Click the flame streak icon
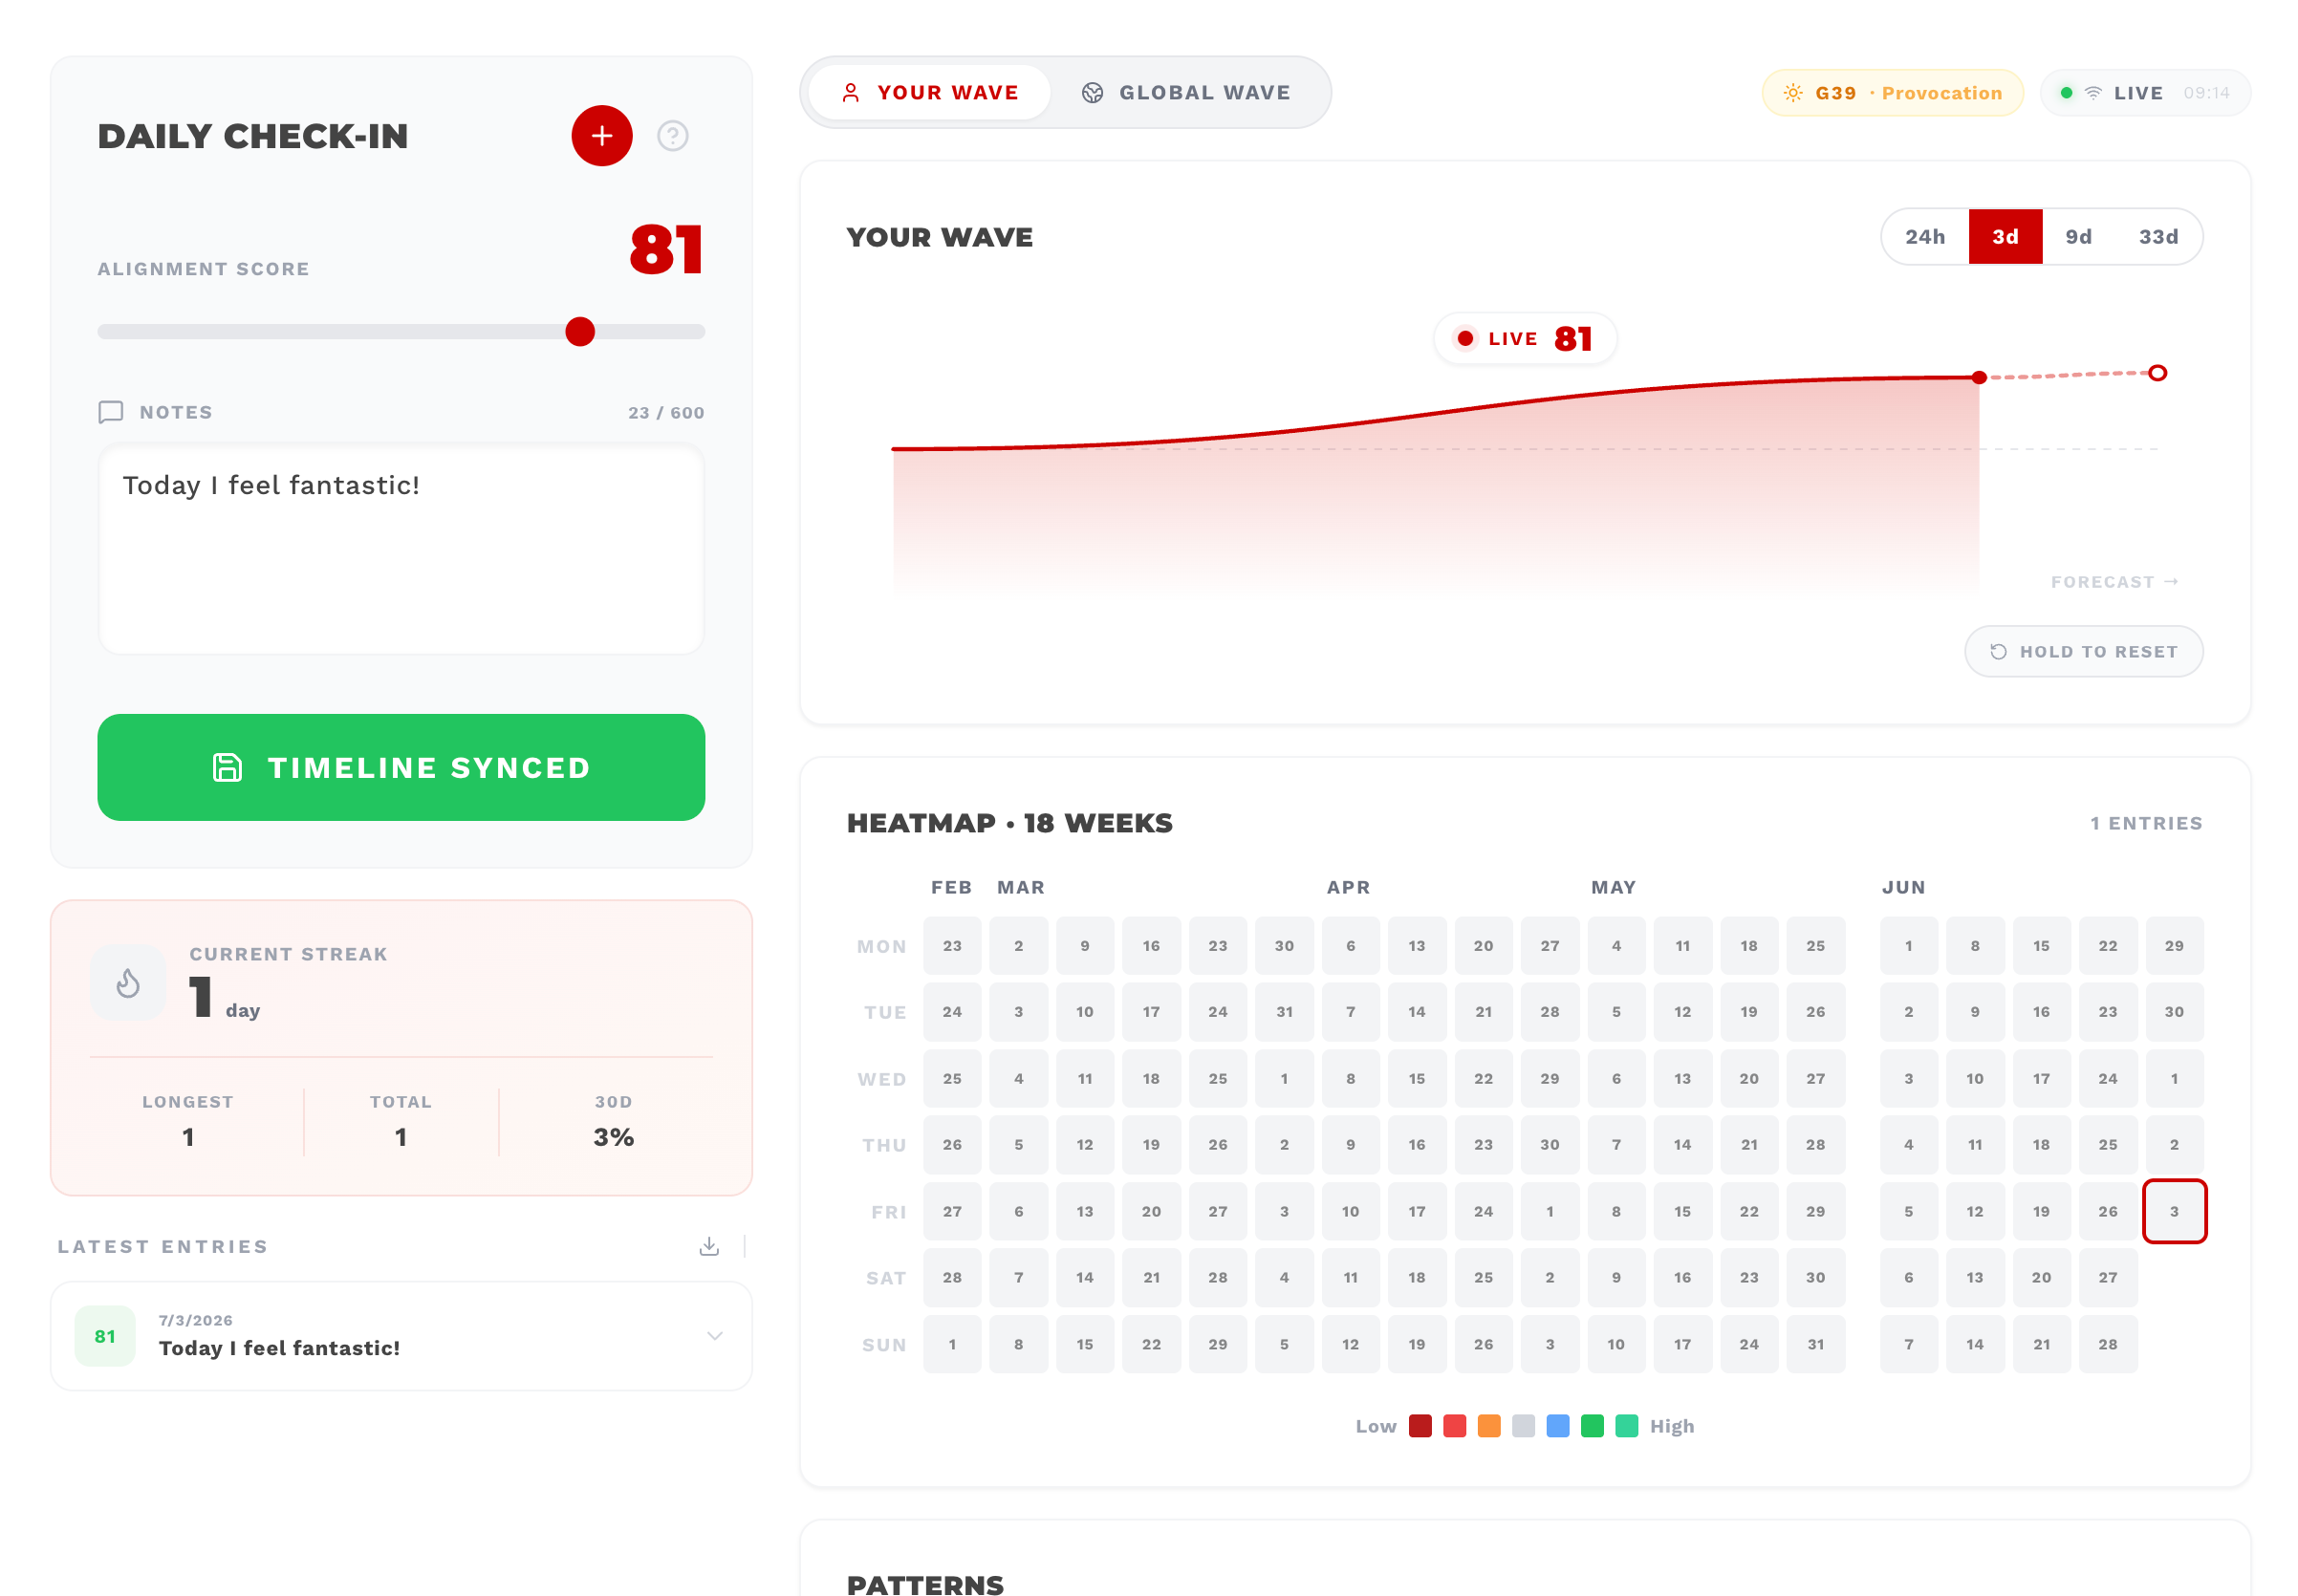Image resolution: width=2298 pixels, height=1596 pixels. (x=128, y=983)
